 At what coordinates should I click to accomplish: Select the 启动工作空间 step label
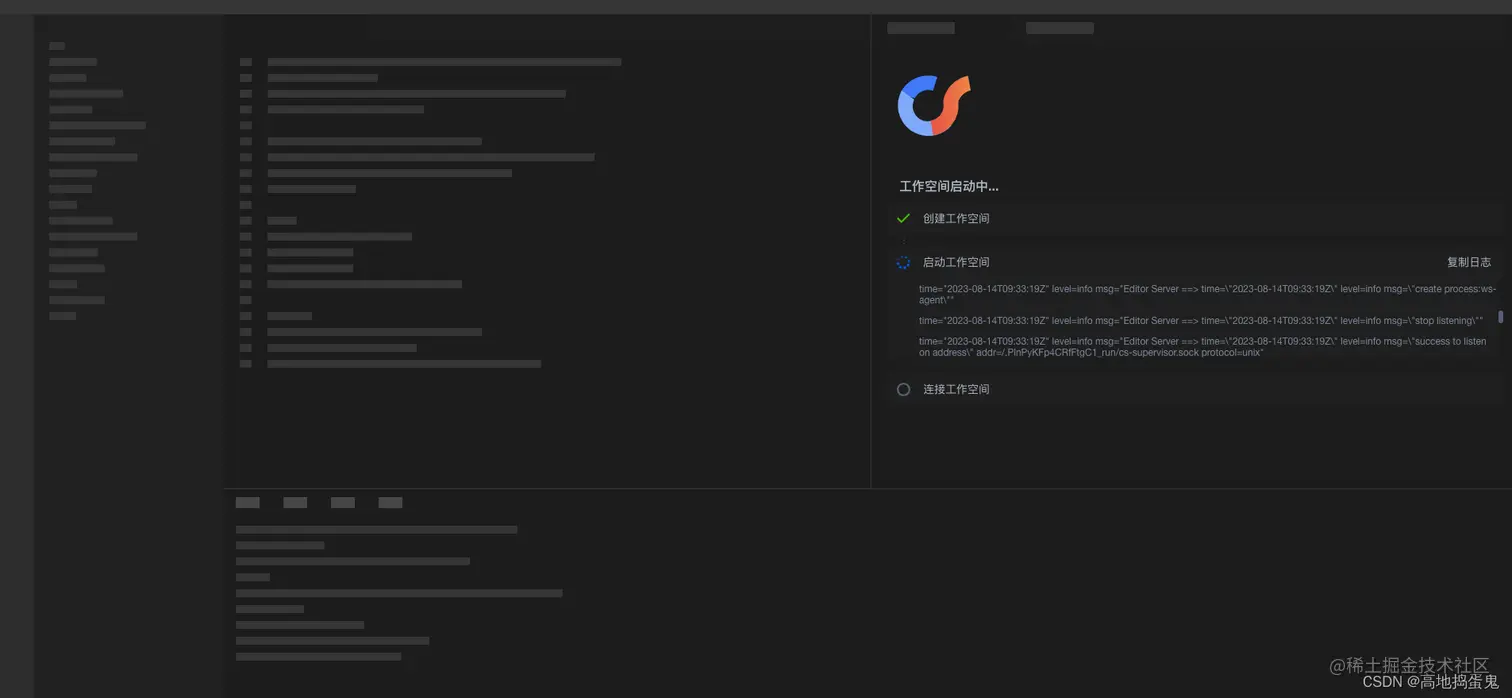[x=956, y=262]
